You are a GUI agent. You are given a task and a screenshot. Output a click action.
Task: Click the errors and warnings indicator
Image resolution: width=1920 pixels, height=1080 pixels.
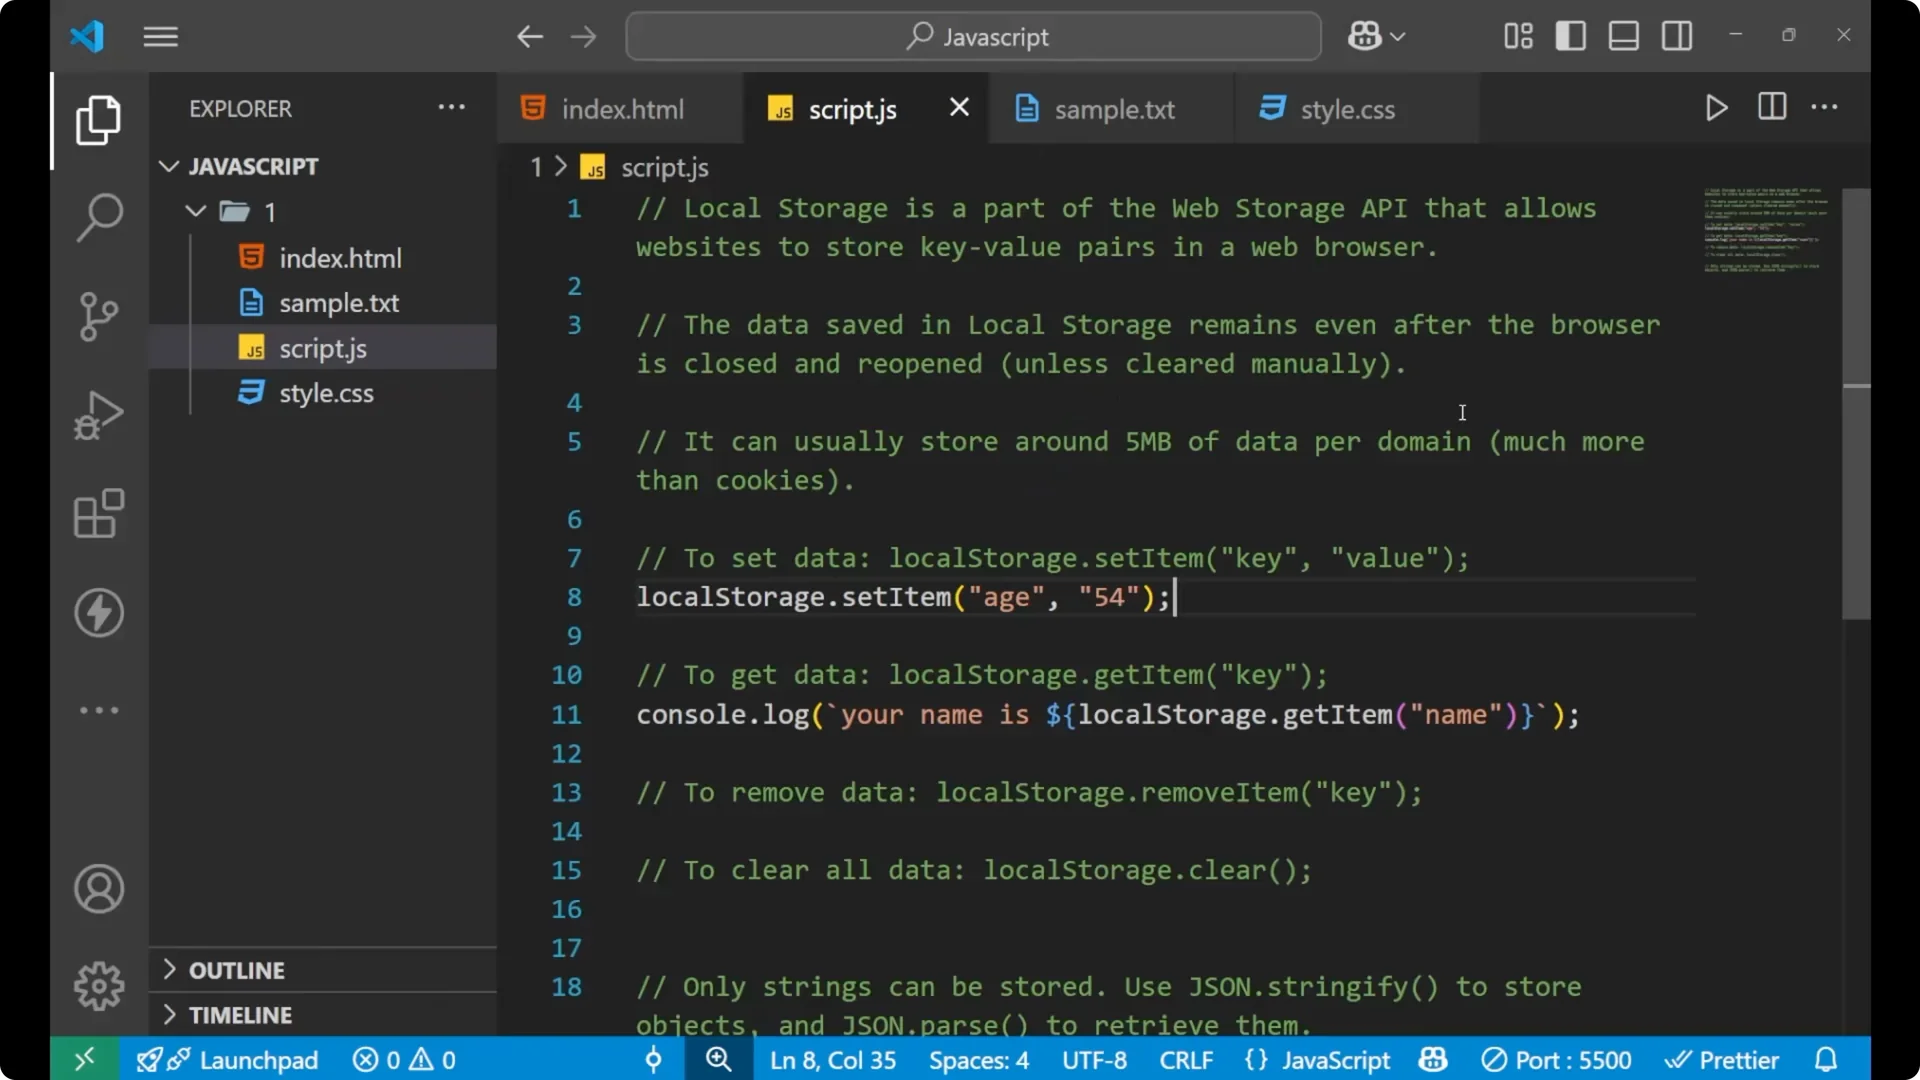tap(403, 1059)
